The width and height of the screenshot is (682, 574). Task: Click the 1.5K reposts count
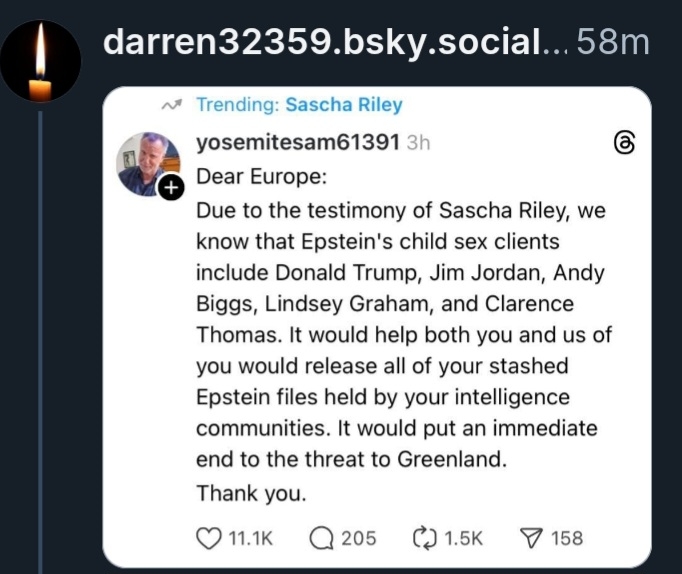click(464, 538)
